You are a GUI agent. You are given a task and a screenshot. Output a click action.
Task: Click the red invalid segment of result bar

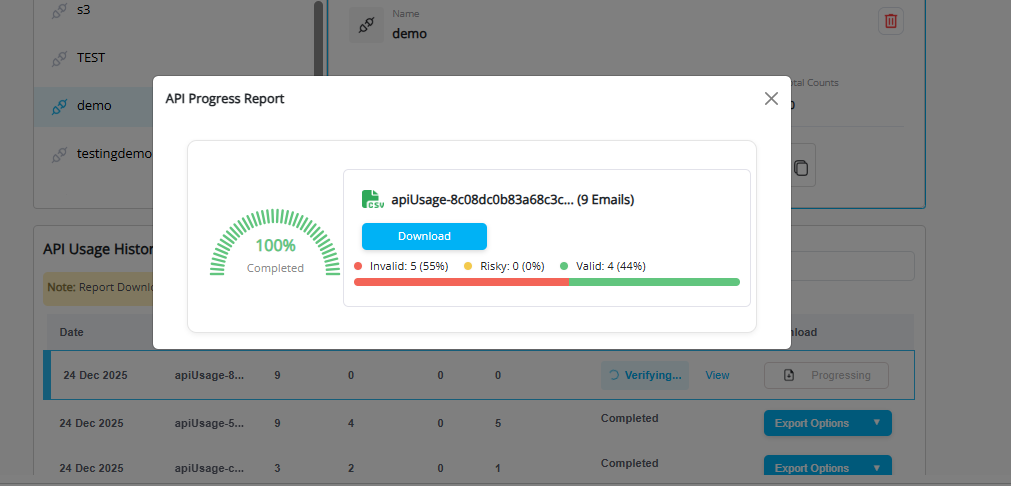click(x=462, y=282)
